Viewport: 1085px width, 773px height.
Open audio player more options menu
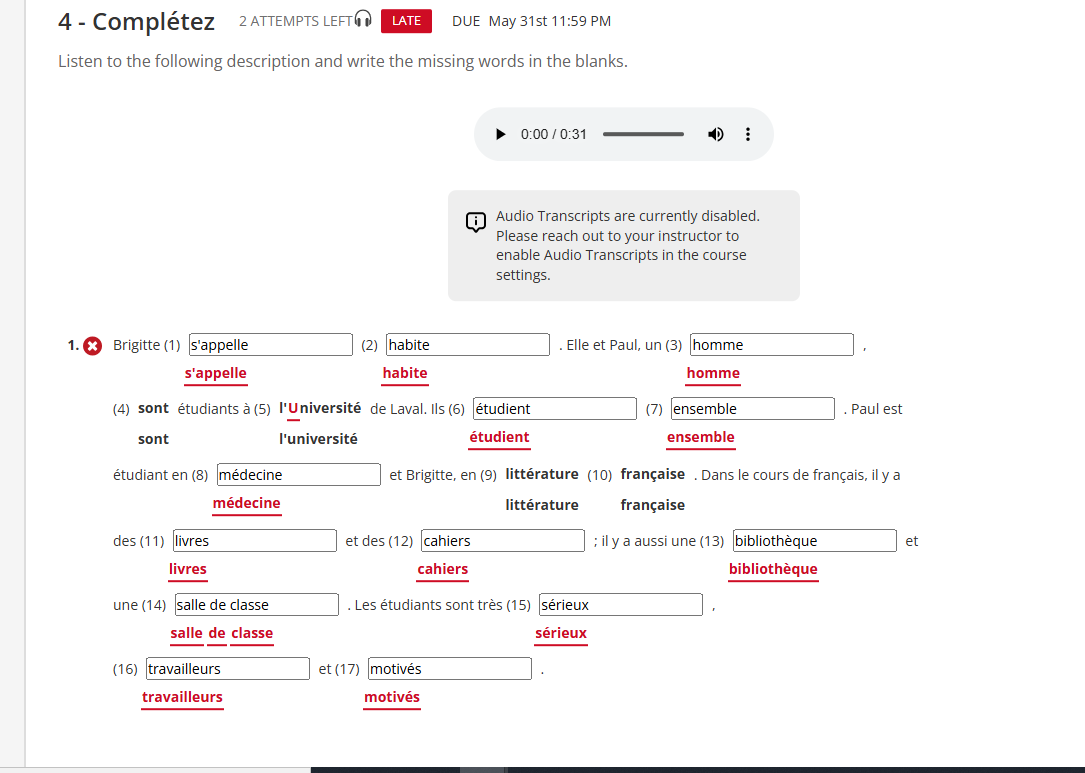748,134
